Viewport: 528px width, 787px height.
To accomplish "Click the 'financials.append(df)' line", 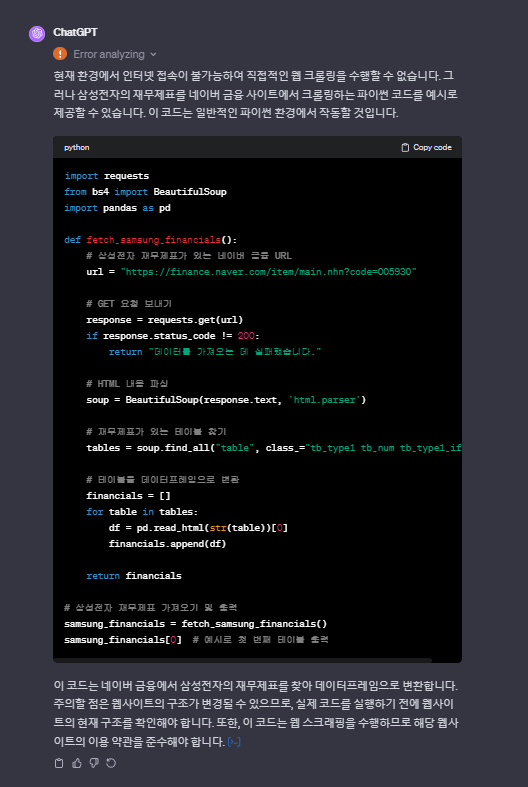I will 168,544.
